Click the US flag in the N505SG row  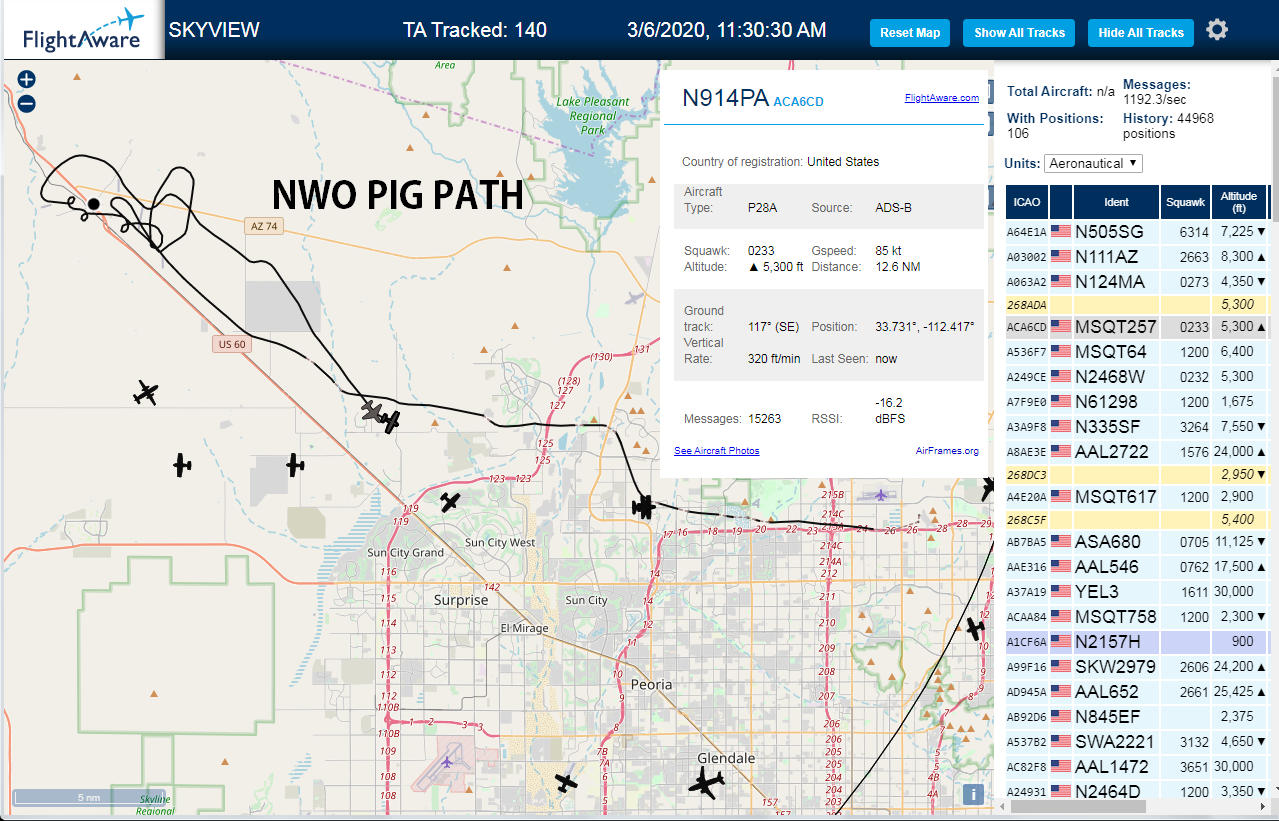[1061, 232]
